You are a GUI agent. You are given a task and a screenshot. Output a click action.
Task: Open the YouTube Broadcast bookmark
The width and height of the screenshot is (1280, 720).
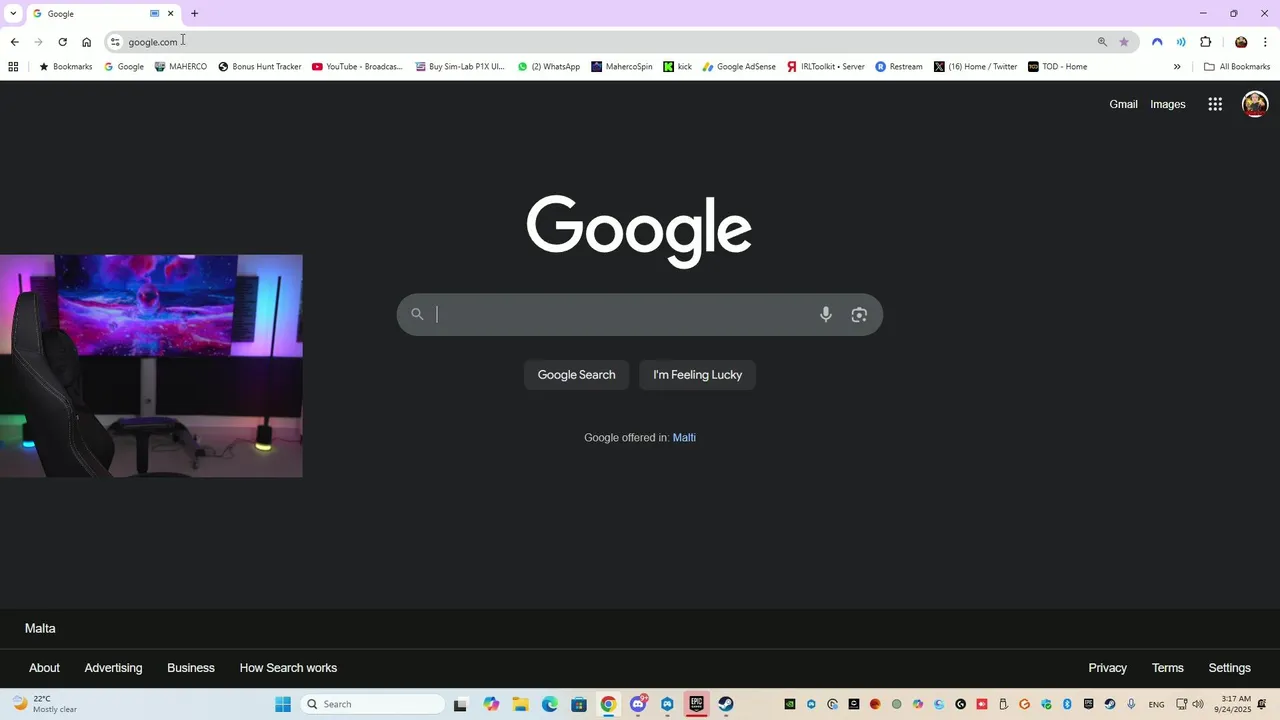[357, 67]
